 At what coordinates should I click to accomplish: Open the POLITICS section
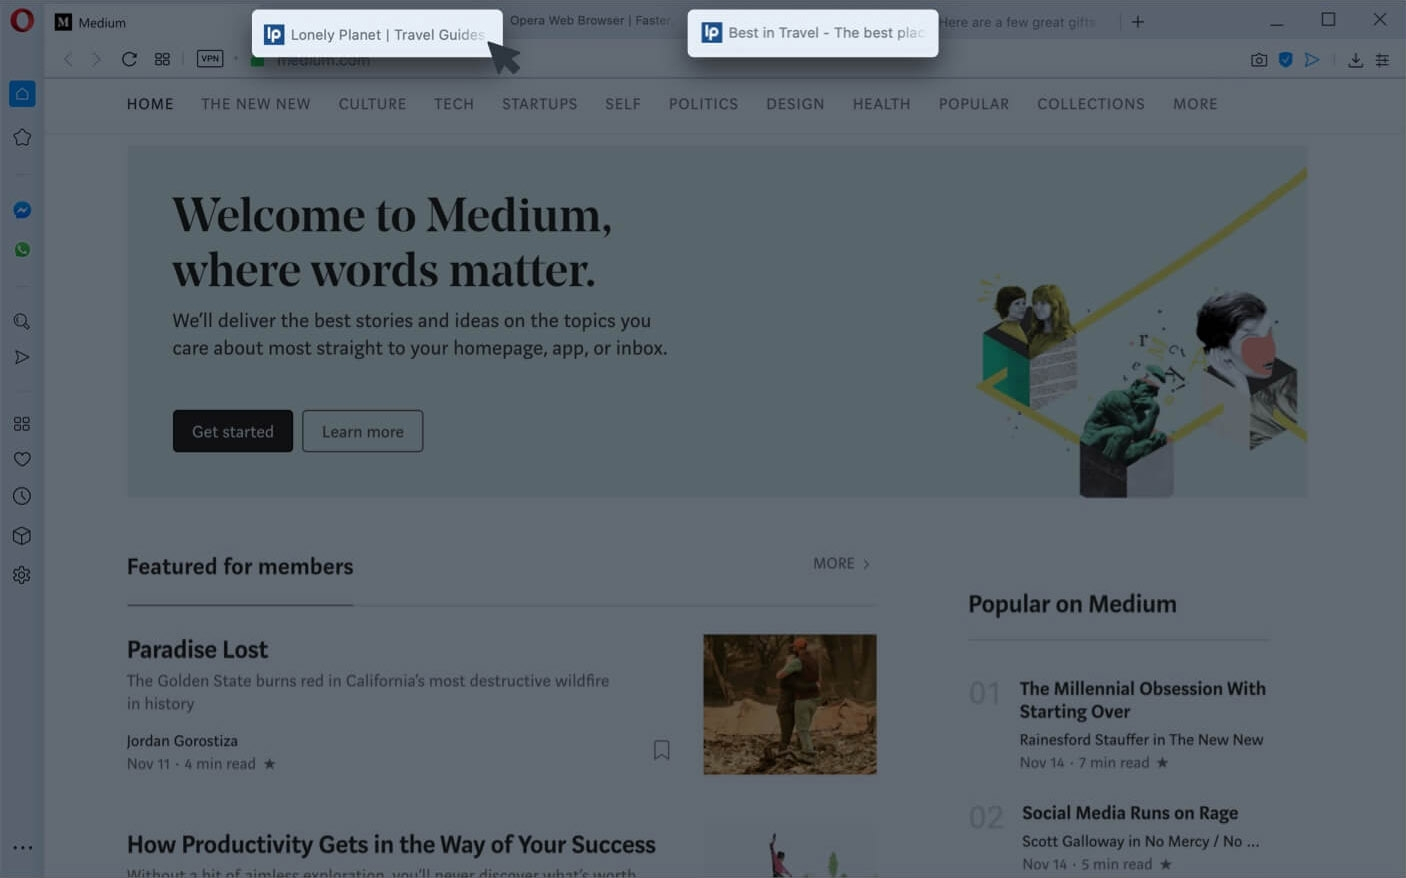pos(704,104)
